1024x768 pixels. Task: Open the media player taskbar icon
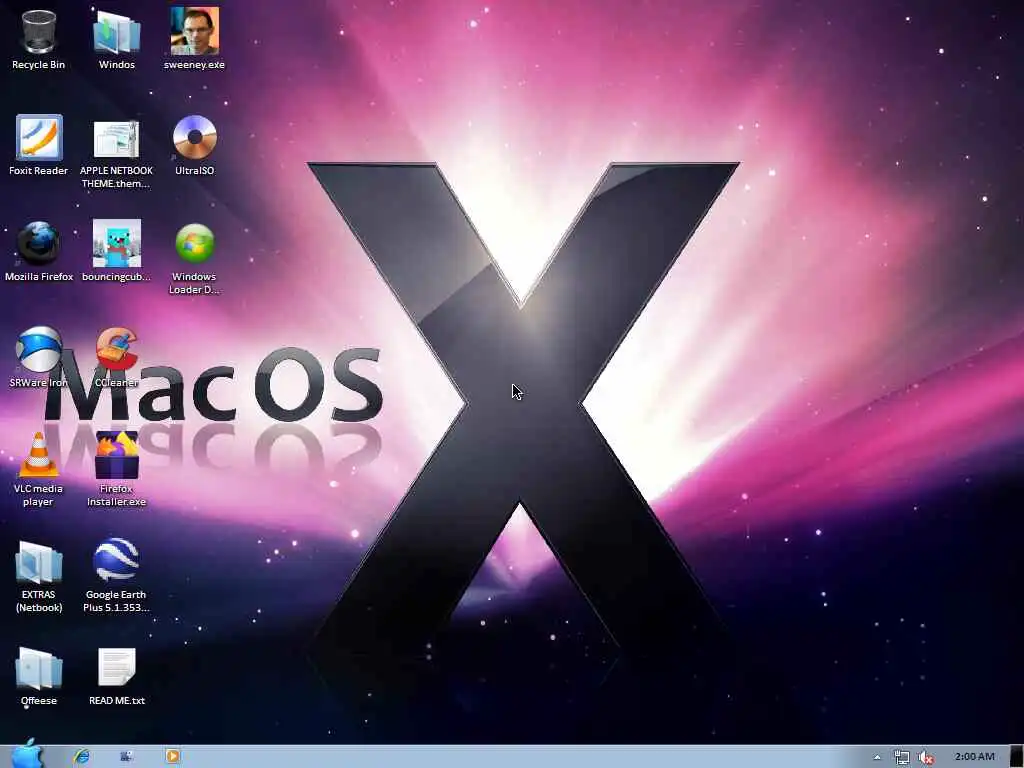coord(172,756)
